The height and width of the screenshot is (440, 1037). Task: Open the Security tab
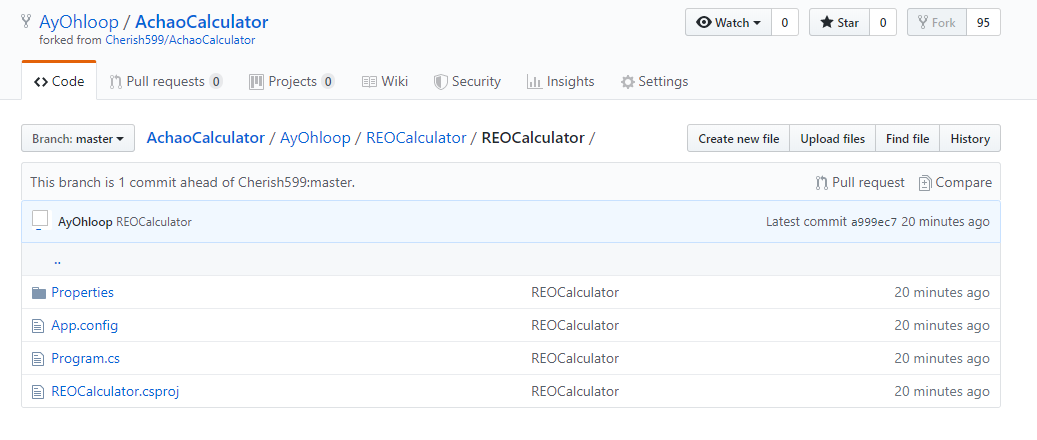(467, 82)
